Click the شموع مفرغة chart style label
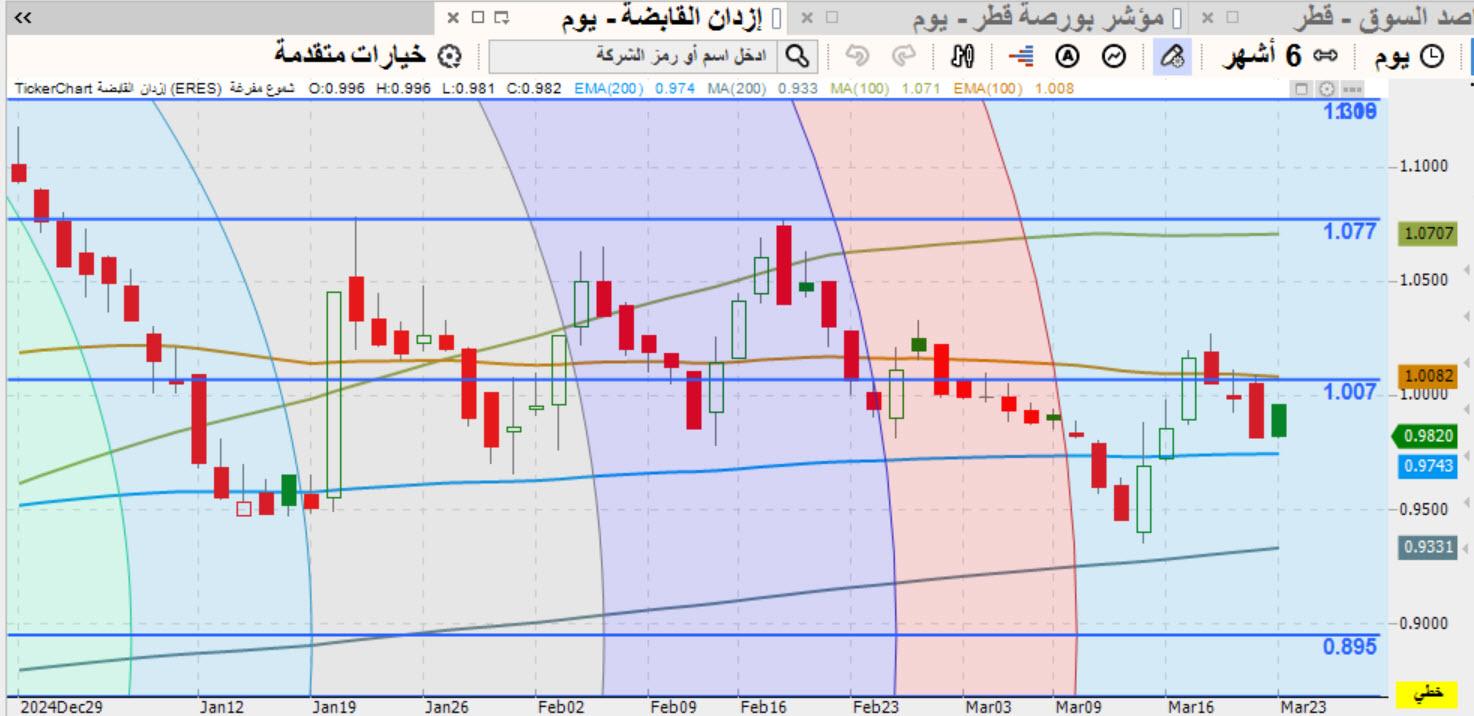This screenshot has height=716, width=1474. (264, 88)
